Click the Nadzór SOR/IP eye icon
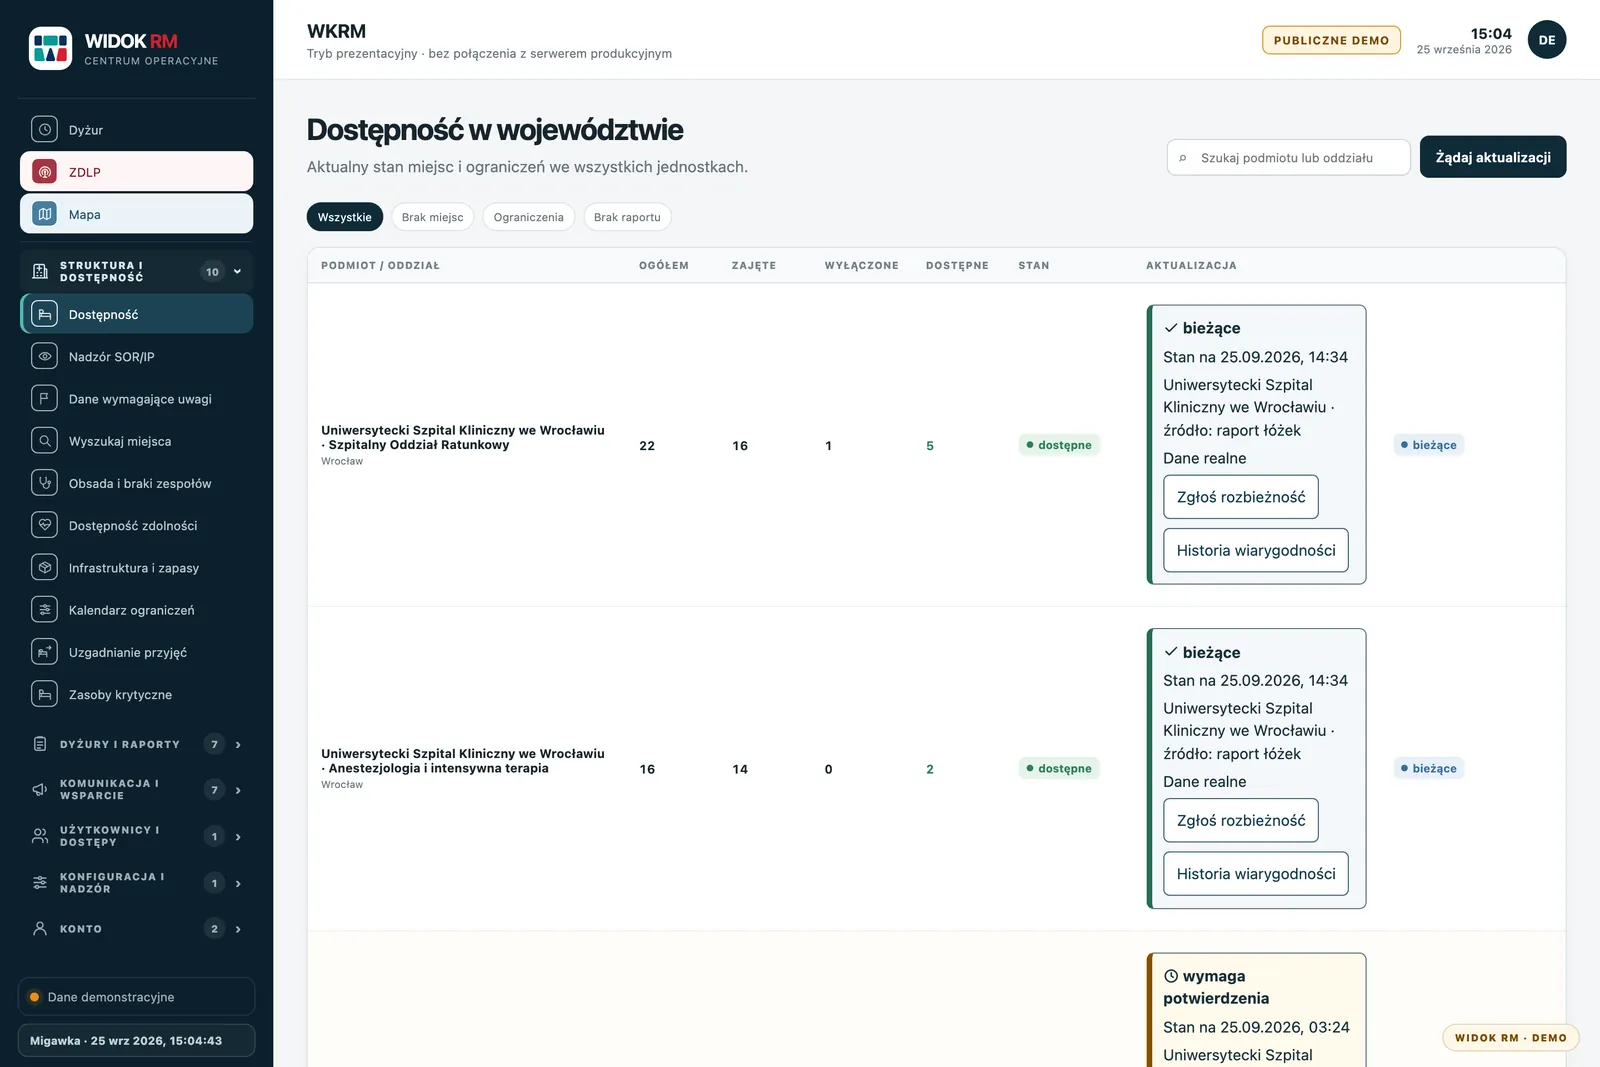The image size is (1600, 1067). point(44,356)
